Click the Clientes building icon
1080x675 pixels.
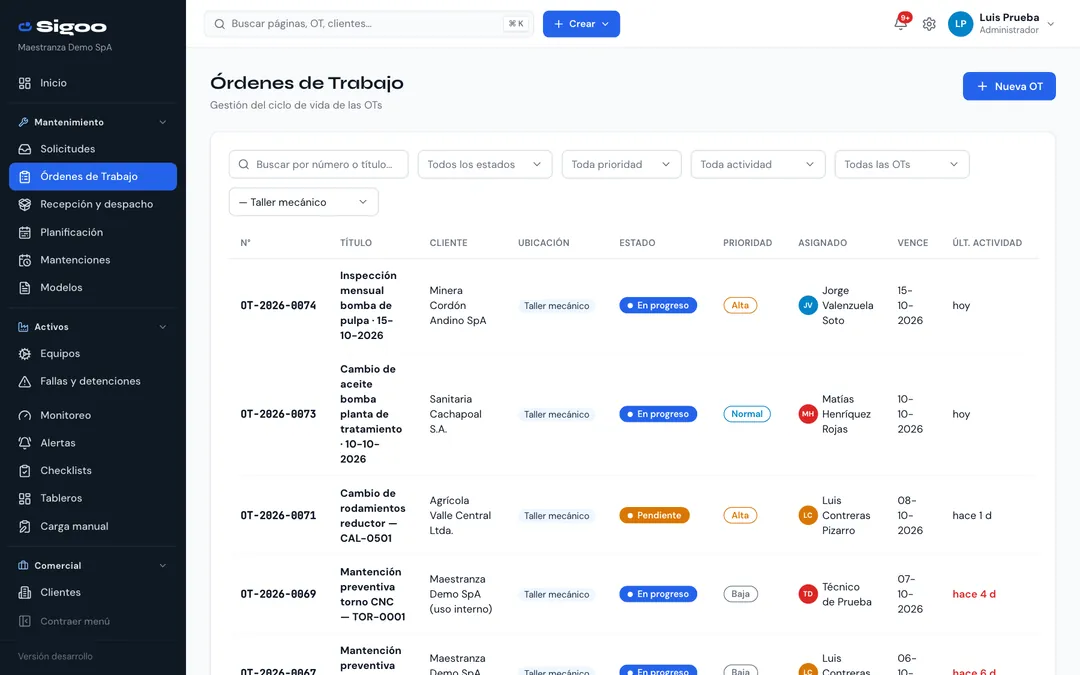25,592
